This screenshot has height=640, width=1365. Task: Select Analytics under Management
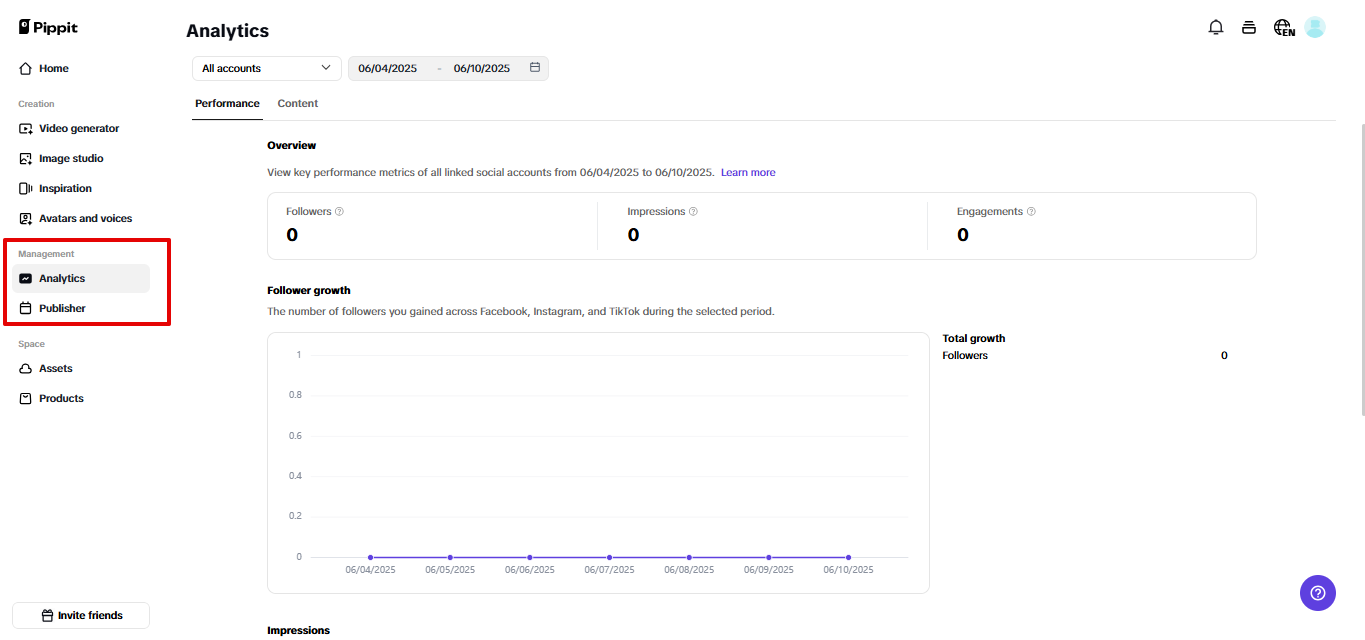pyautogui.click(x=63, y=277)
